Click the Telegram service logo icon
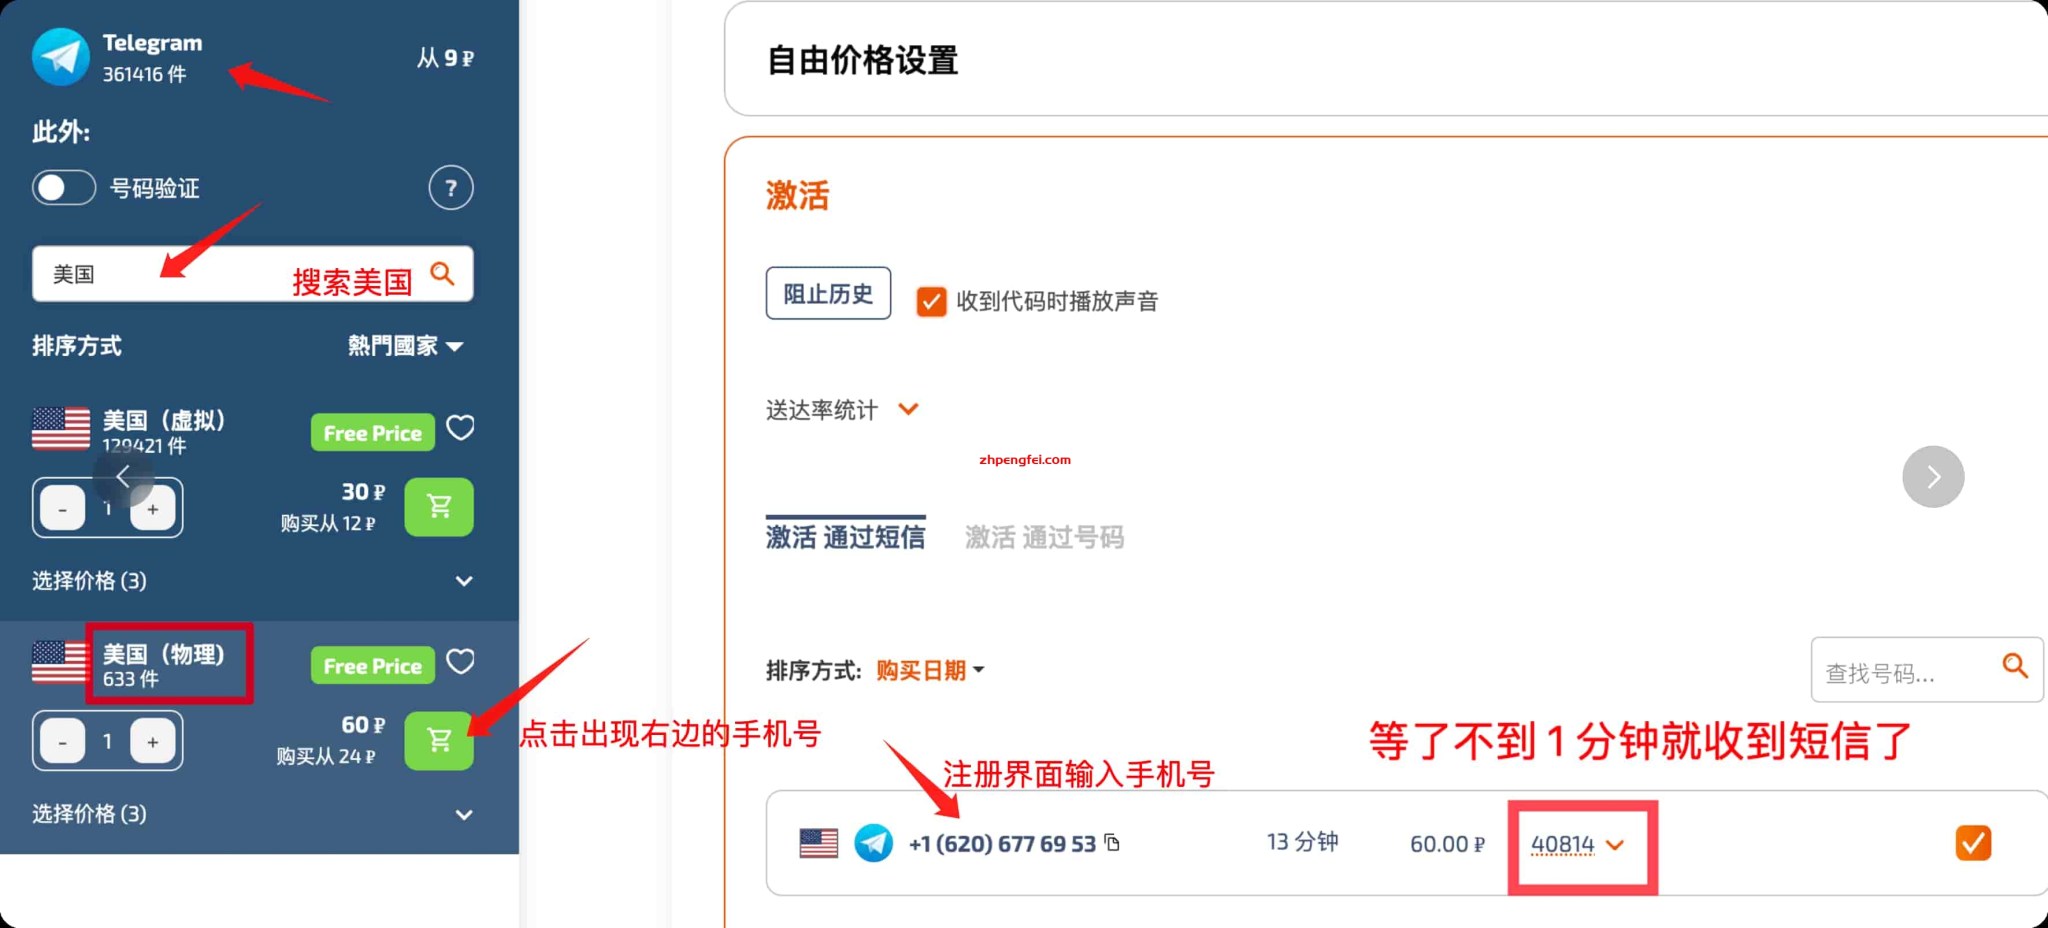Screen dimensions: 2048x928 61,57
